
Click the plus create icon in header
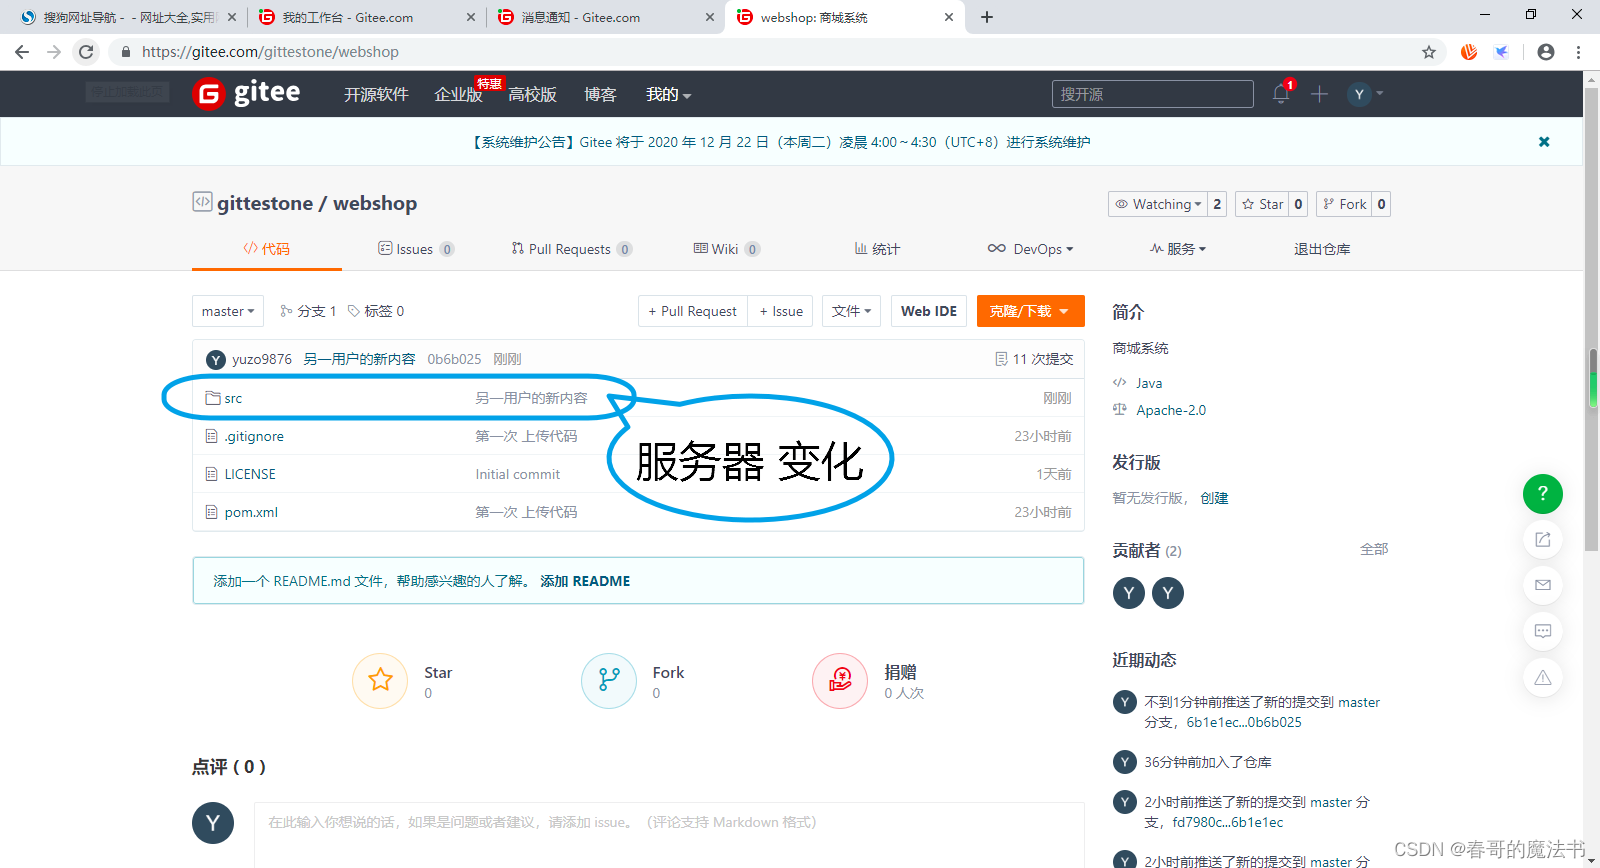[1319, 94]
